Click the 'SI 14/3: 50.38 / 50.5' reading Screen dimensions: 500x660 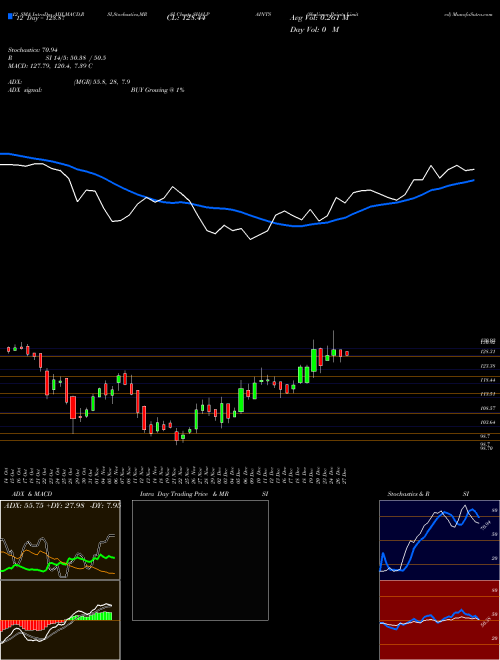[76, 58]
